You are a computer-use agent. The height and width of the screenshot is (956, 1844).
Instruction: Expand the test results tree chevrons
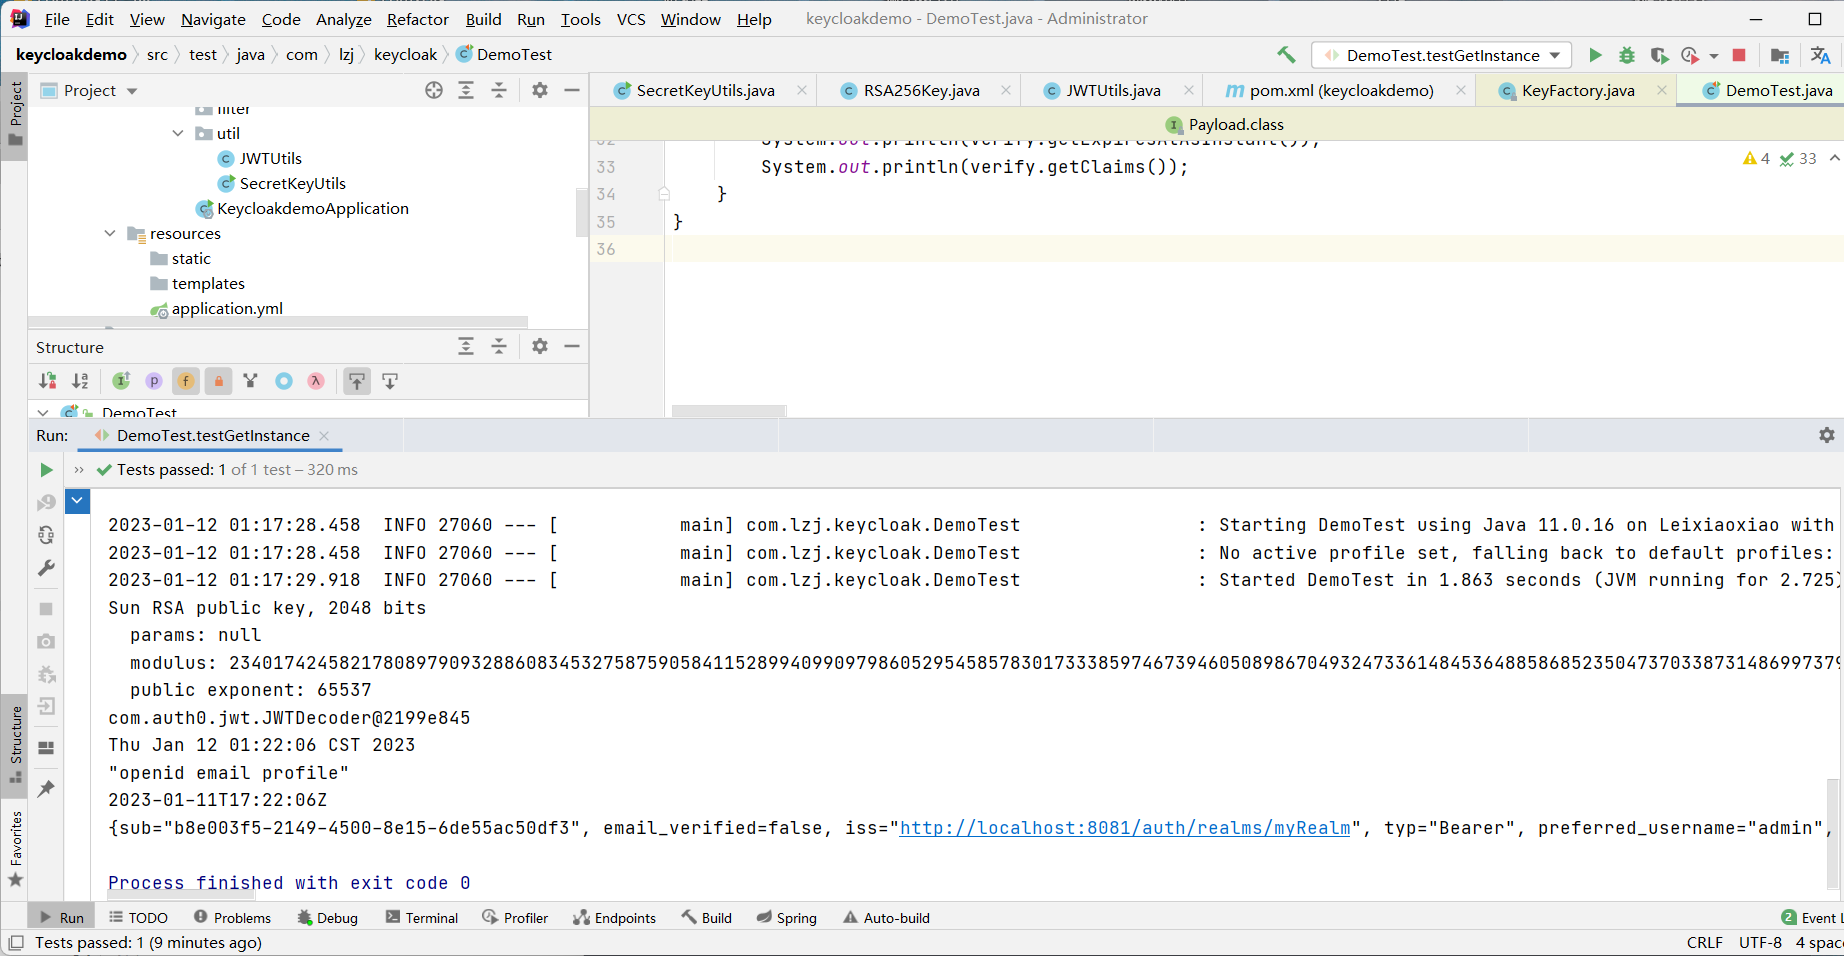point(79,470)
